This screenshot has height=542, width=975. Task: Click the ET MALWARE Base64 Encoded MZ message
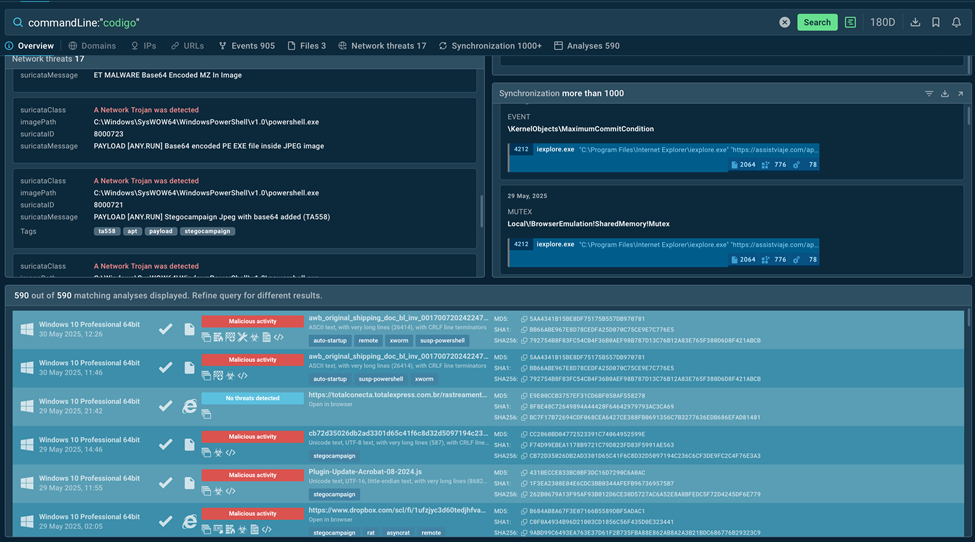[168, 75]
